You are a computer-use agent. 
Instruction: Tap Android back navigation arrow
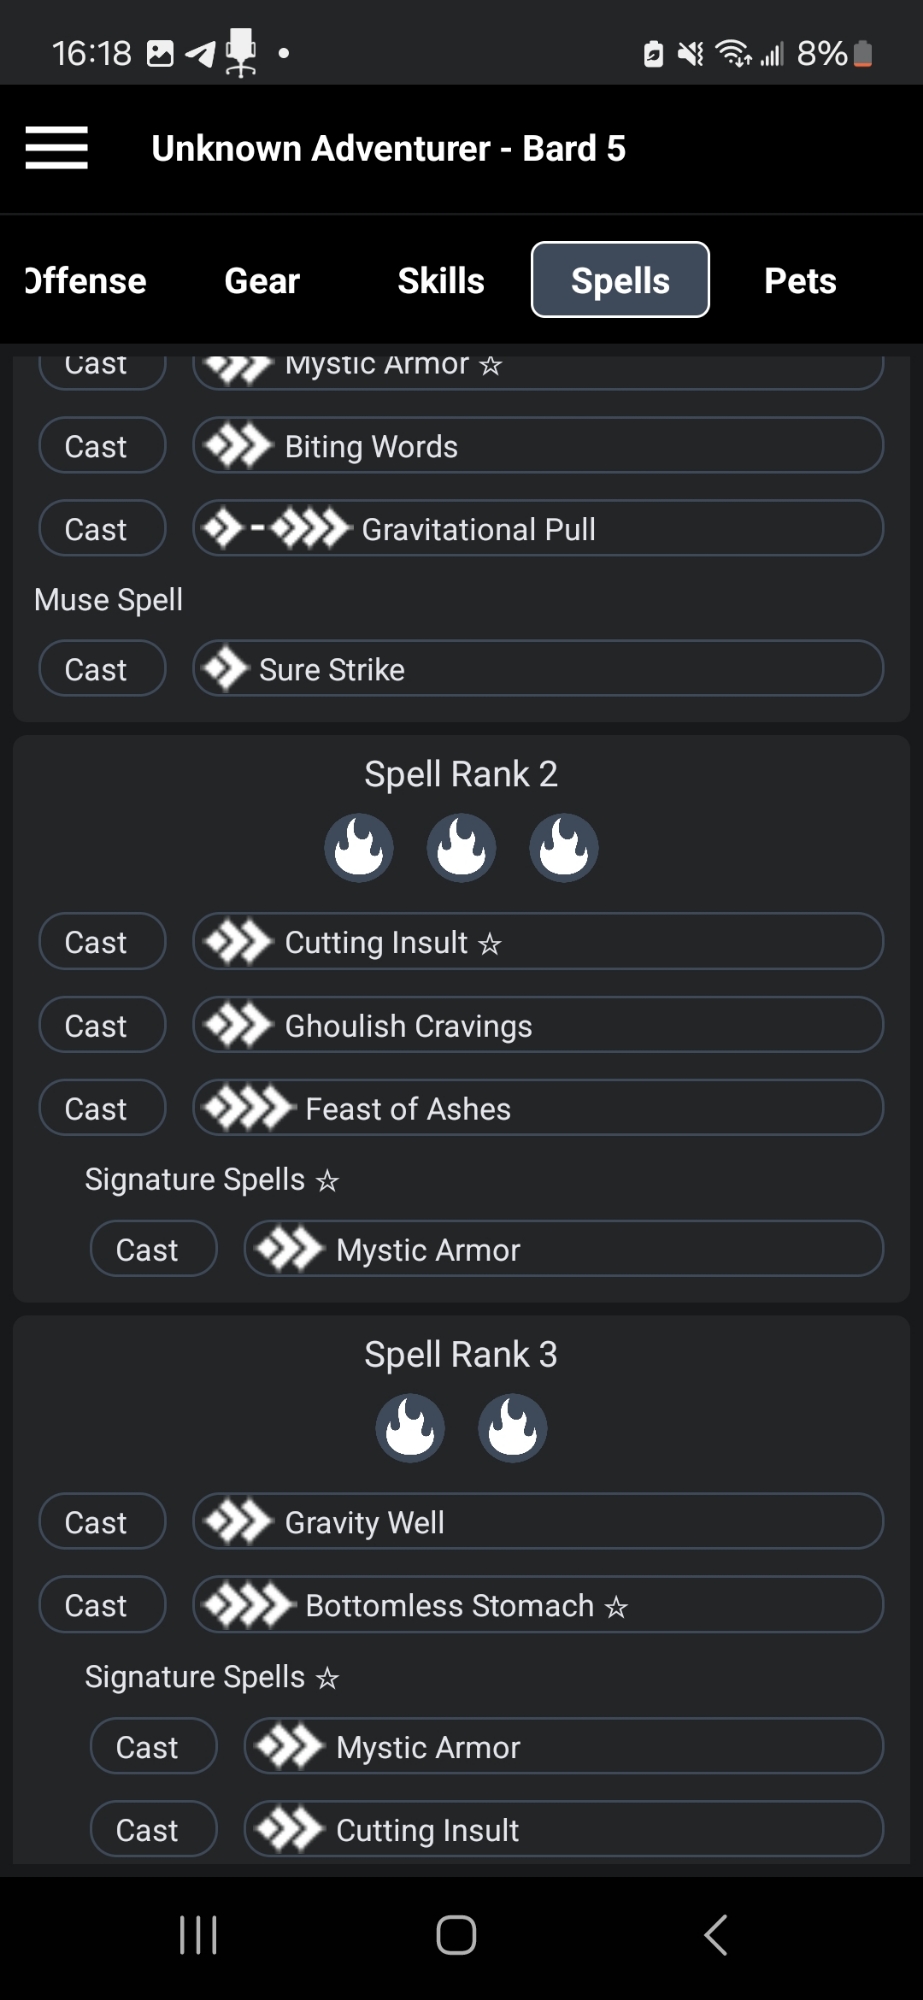tap(715, 1935)
